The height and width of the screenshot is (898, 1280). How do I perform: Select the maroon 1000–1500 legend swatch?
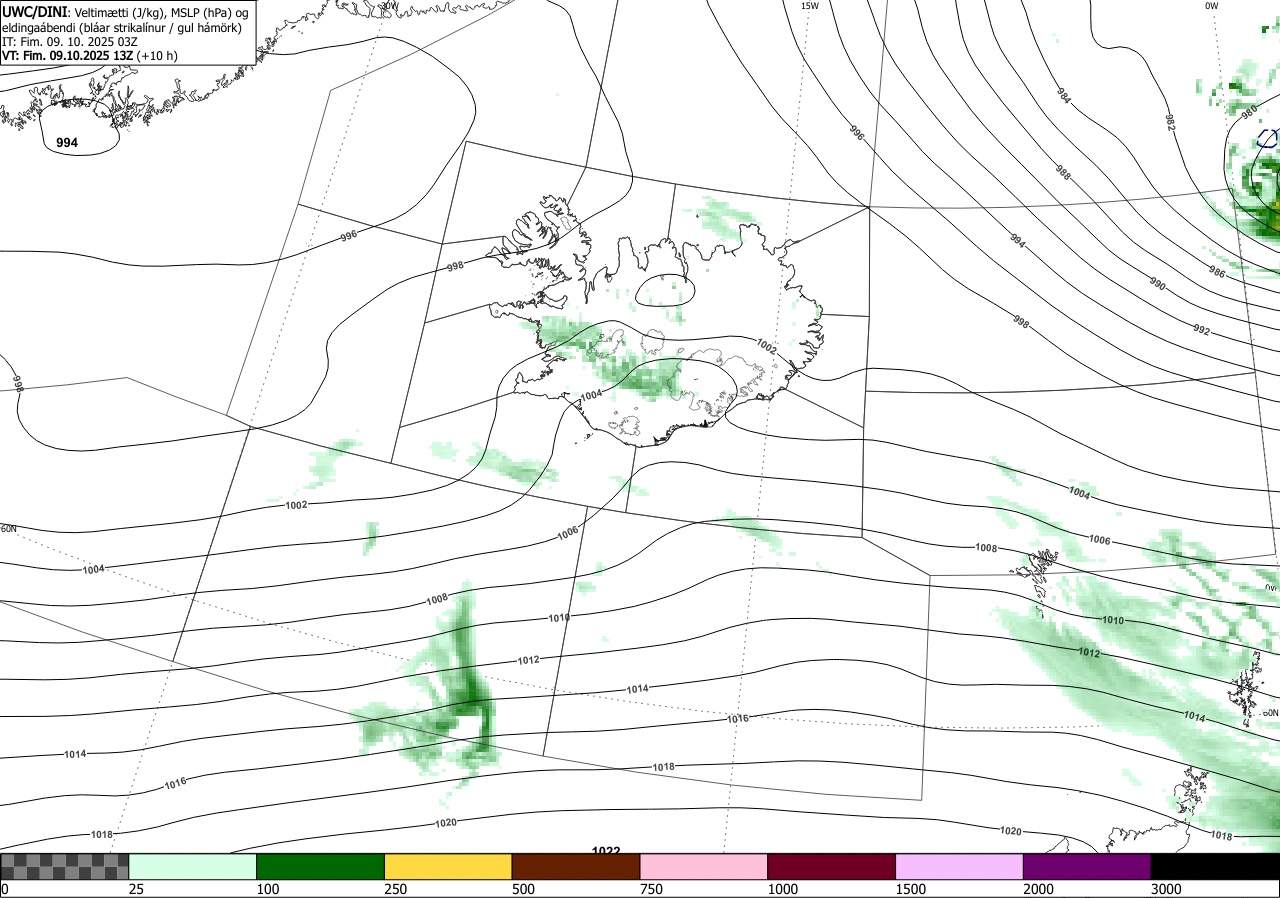(x=832, y=866)
